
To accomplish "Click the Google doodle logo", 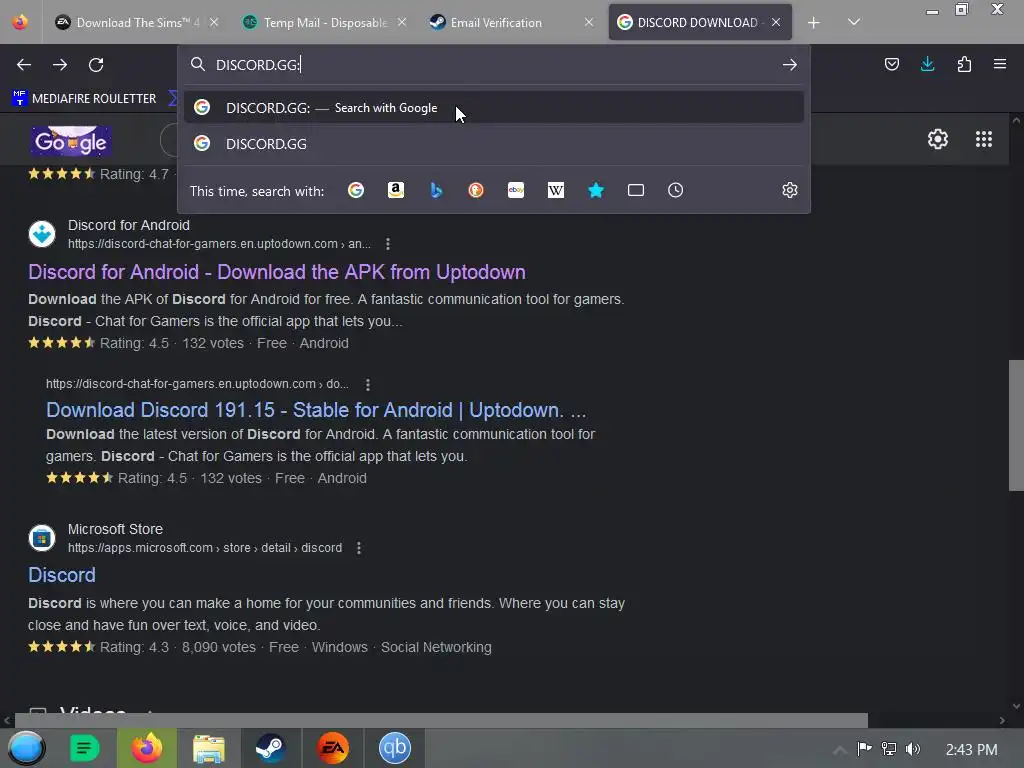I will (71, 141).
